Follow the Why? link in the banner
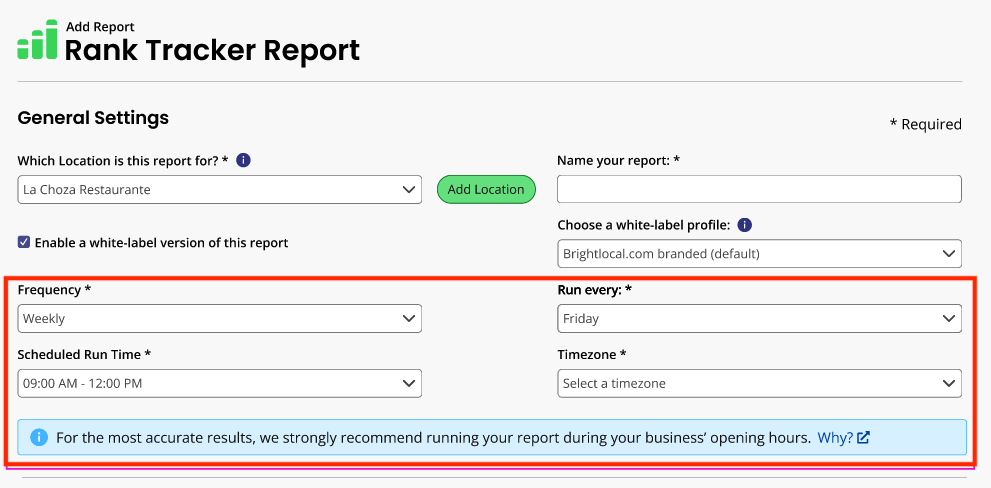 (x=834, y=437)
